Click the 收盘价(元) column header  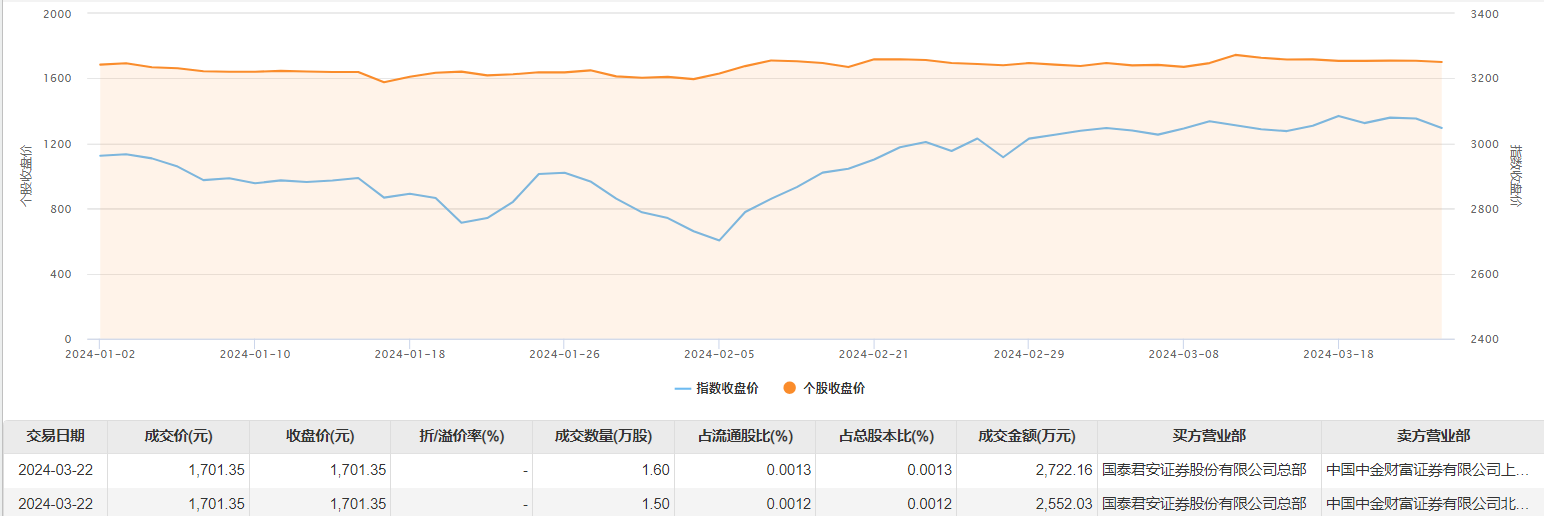click(320, 436)
